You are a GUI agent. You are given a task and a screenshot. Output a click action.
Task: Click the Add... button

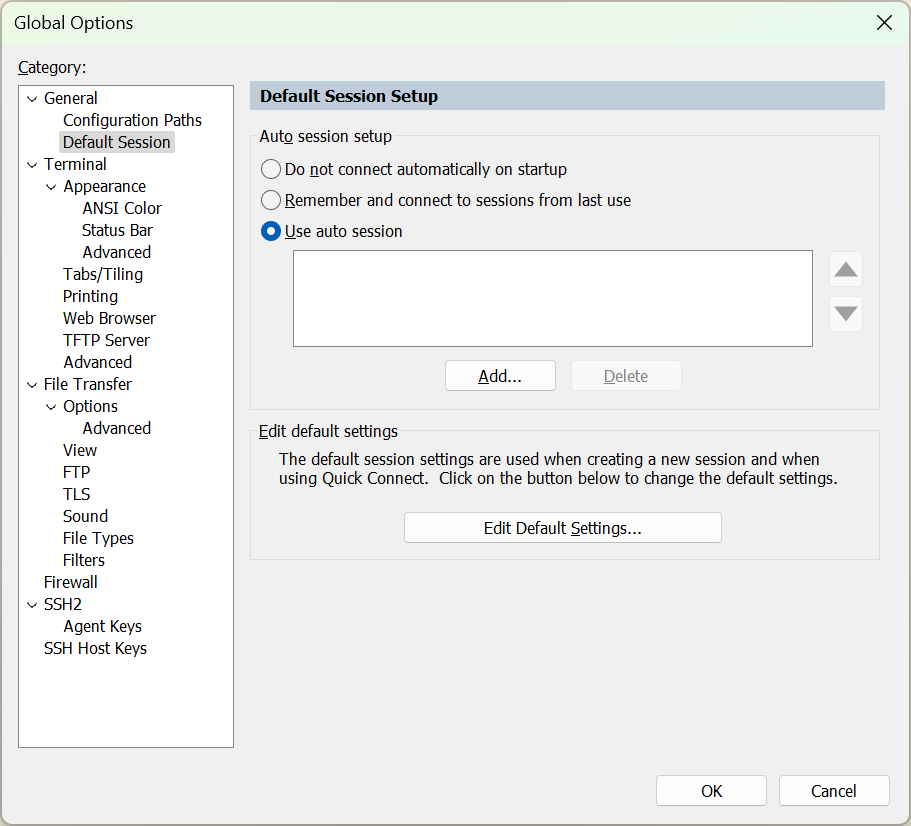(x=500, y=376)
